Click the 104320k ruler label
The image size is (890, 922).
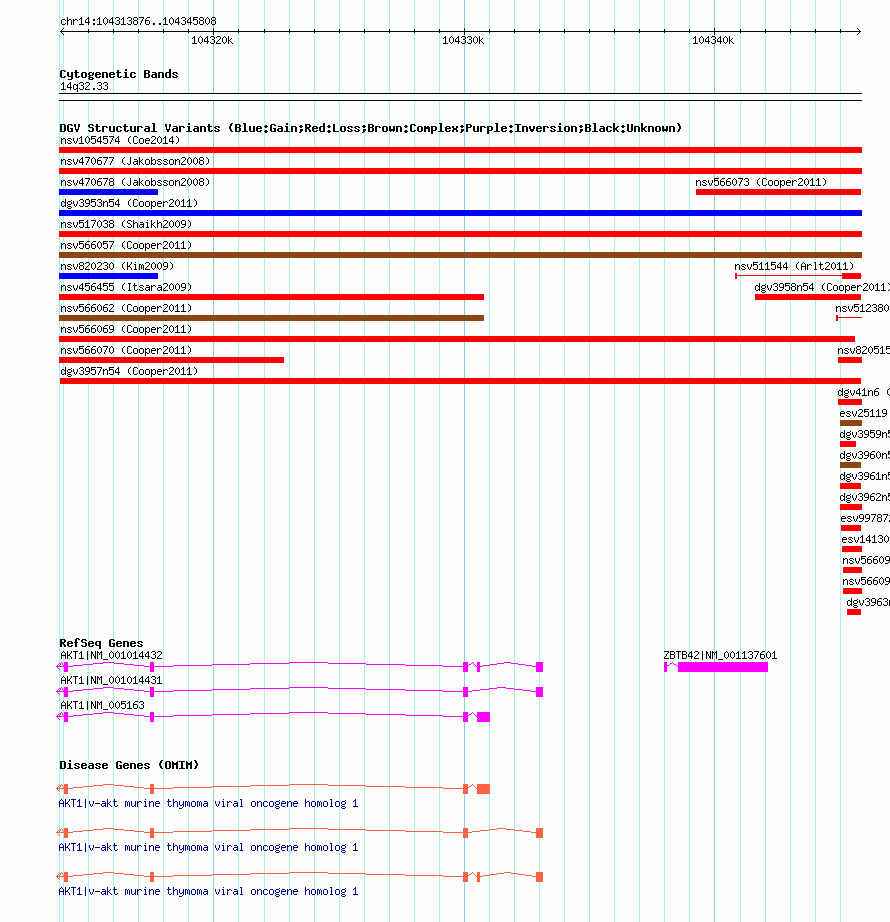click(212, 41)
